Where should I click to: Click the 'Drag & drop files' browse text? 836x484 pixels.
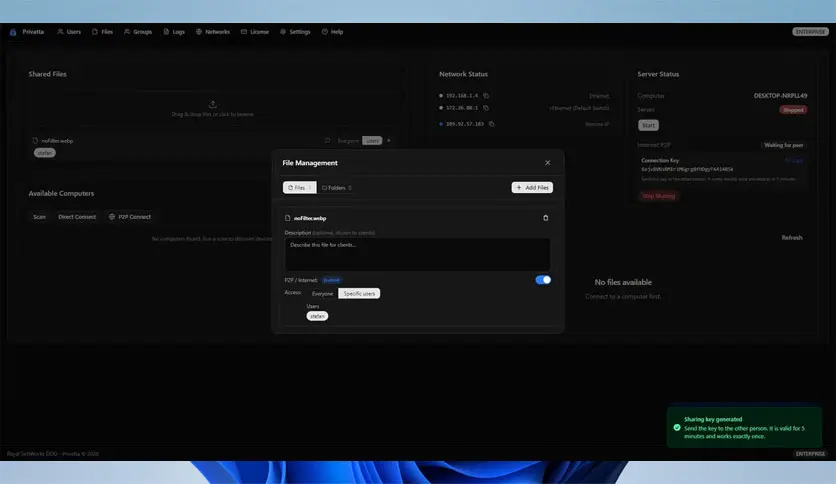click(213, 114)
